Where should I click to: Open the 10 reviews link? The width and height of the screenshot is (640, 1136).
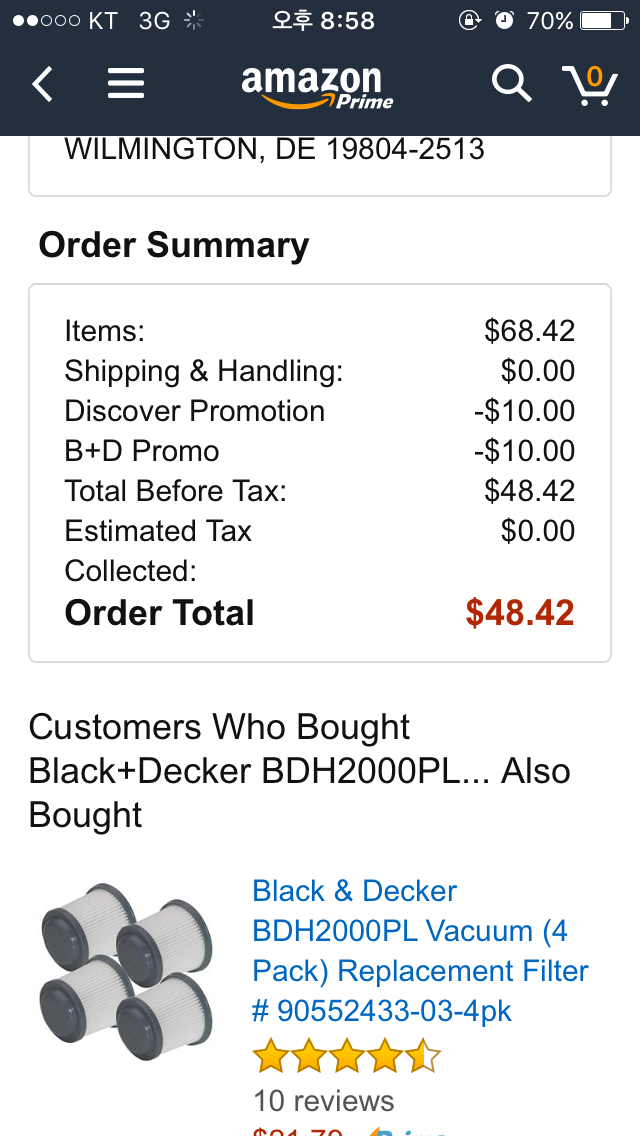(x=324, y=1101)
